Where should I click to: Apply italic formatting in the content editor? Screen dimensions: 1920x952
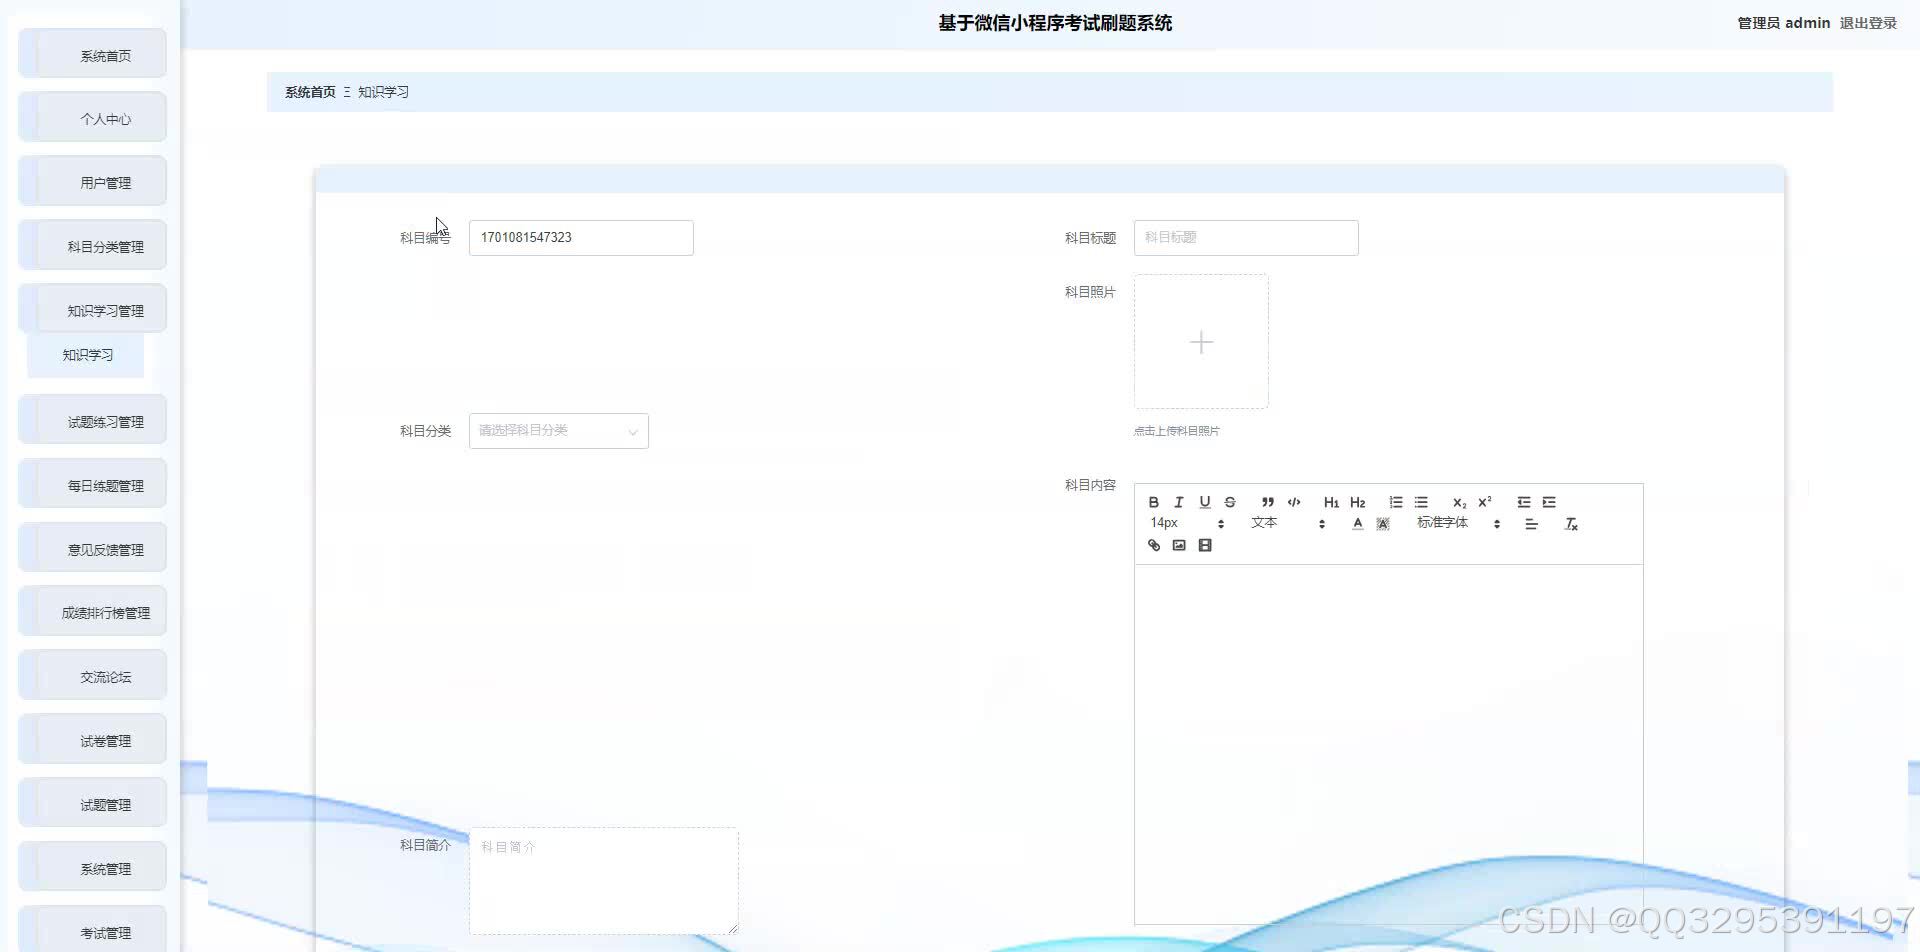1178,502
